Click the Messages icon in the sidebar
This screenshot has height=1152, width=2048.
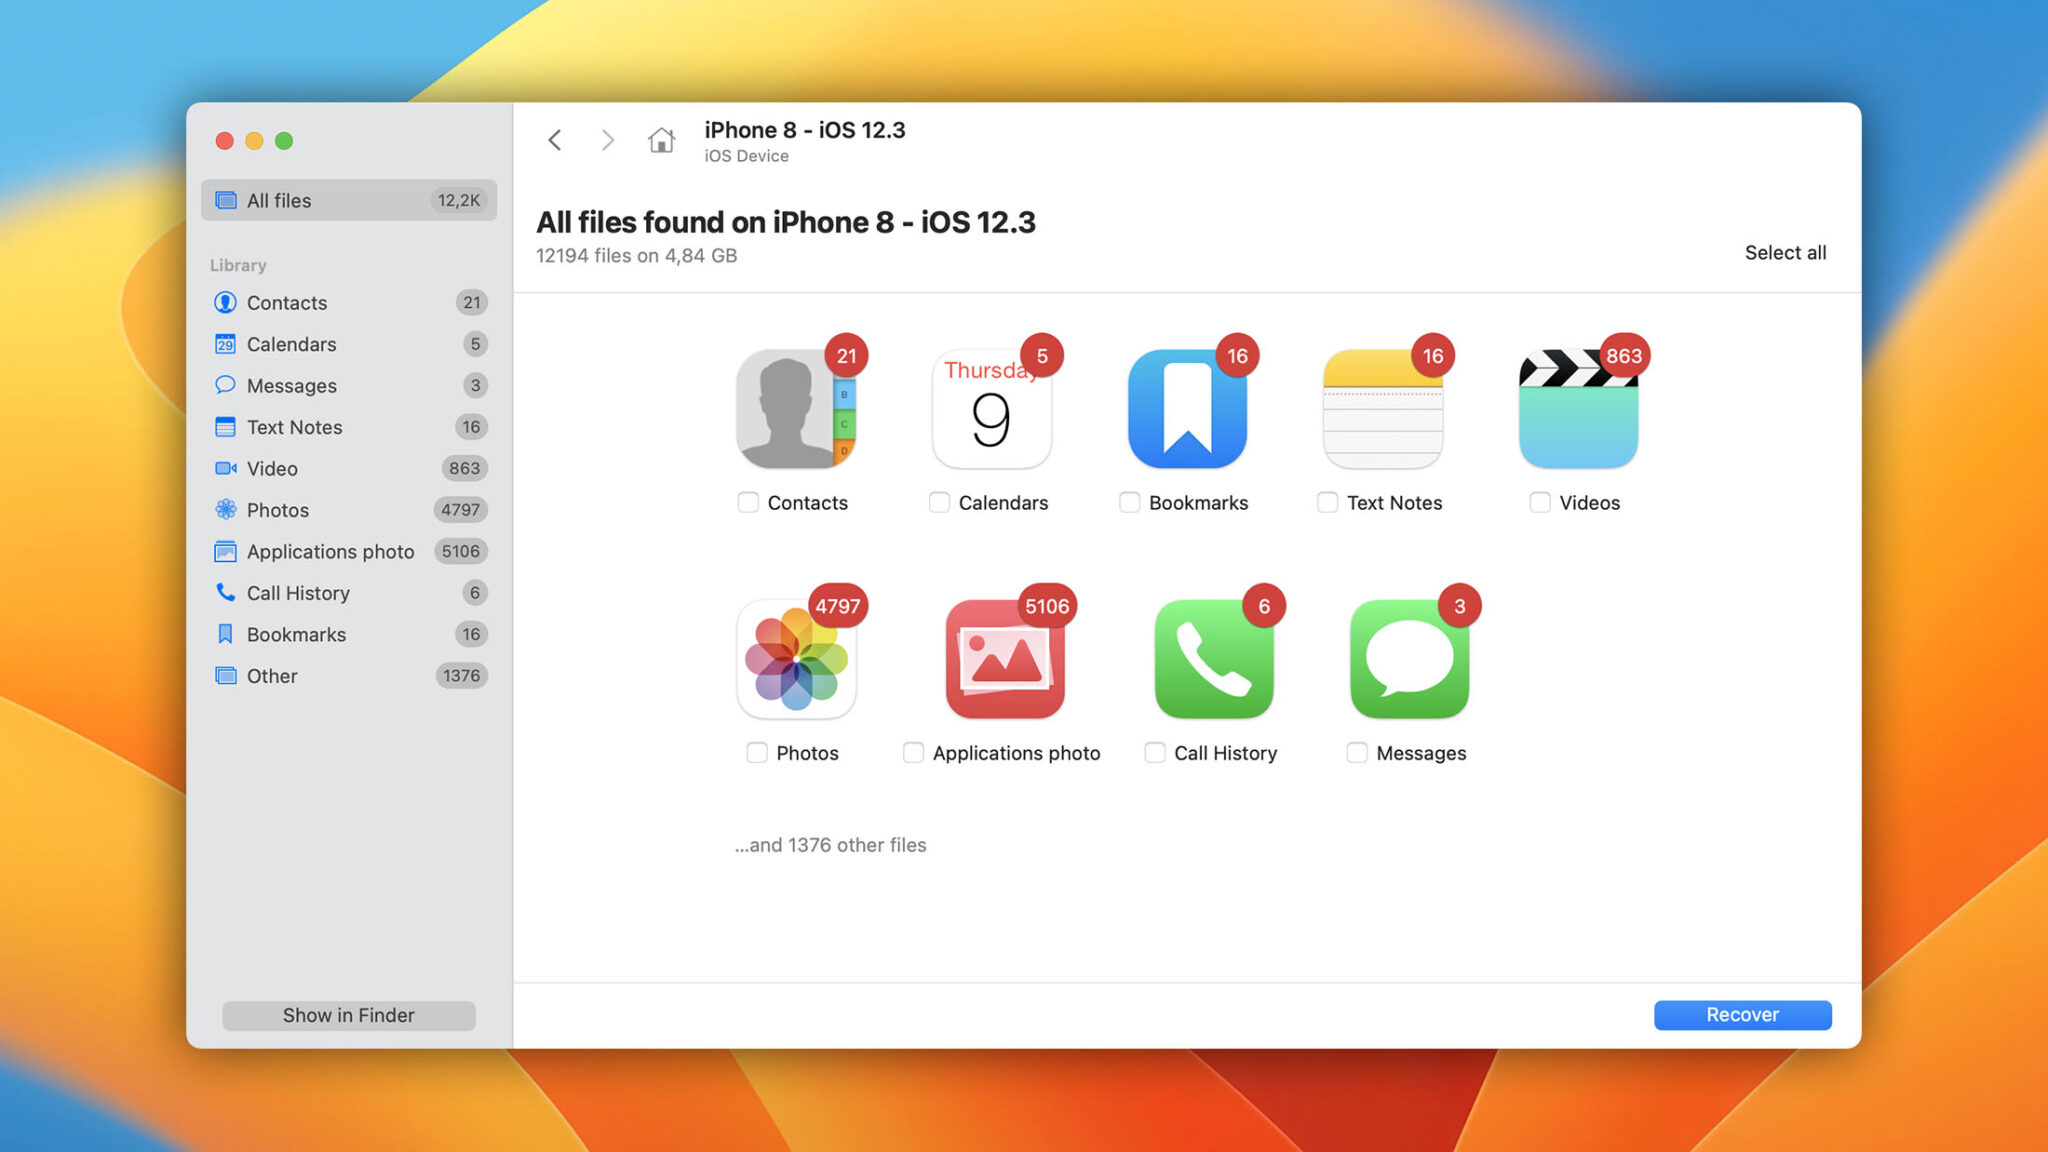(226, 385)
